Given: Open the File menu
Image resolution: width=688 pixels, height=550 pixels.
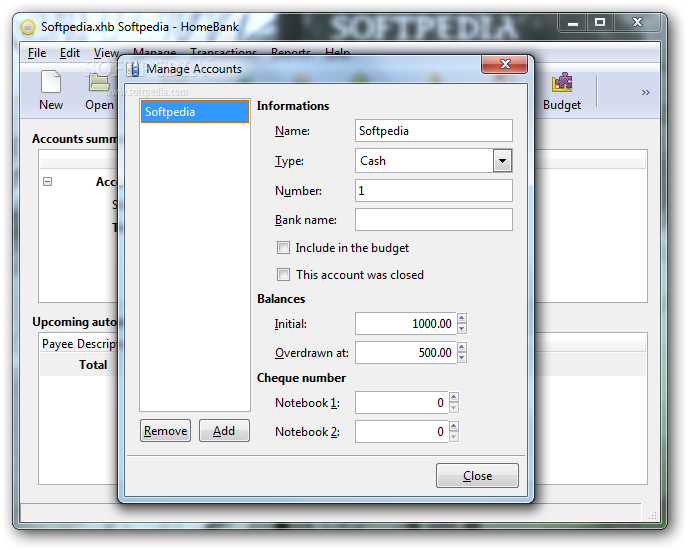Looking at the screenshot, I should point(37,53).
